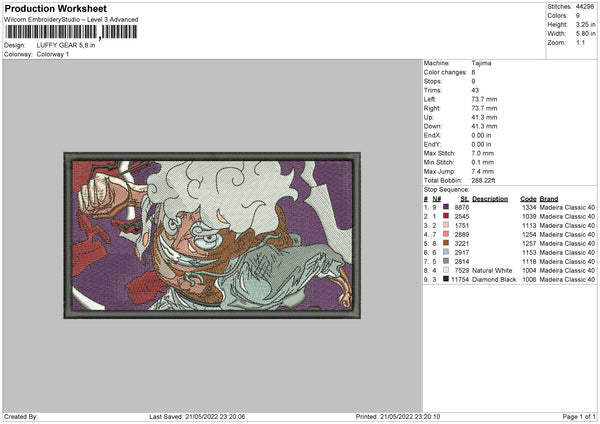Click the Height value 3.25 in

[x=585, y=24]
